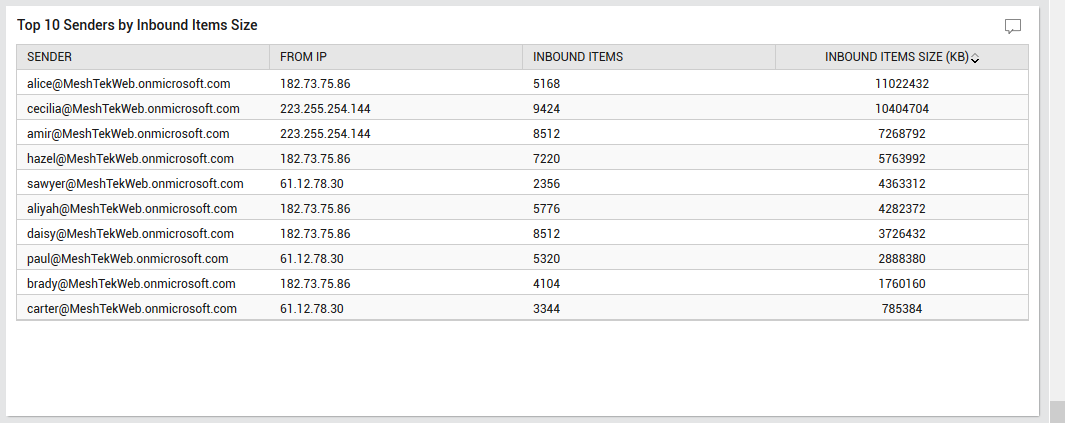
Task: Click the widget title Top 10 Senders
Action: coord(137,25)
